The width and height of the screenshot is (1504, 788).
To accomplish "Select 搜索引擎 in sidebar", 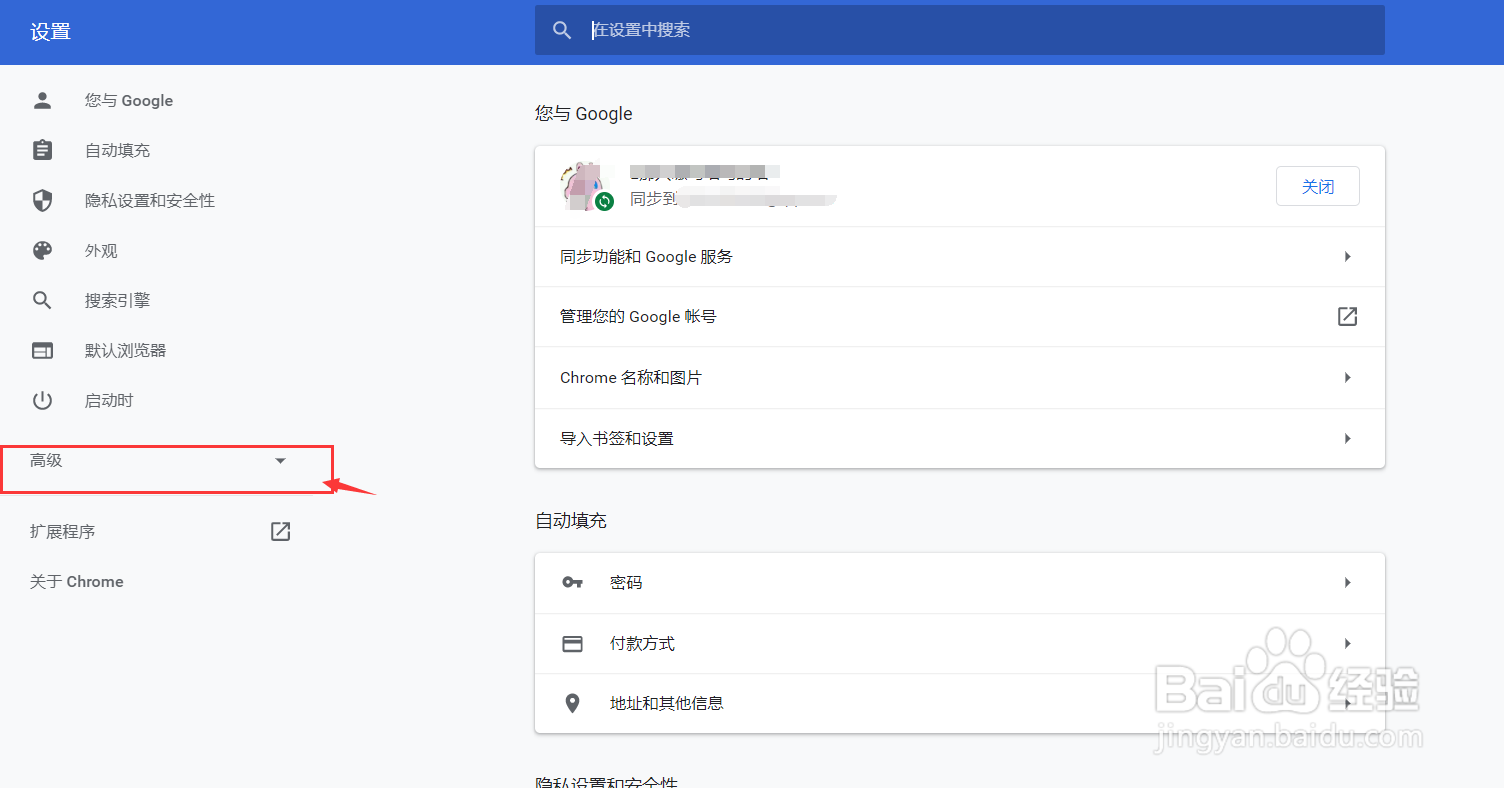I will (117, 300).
